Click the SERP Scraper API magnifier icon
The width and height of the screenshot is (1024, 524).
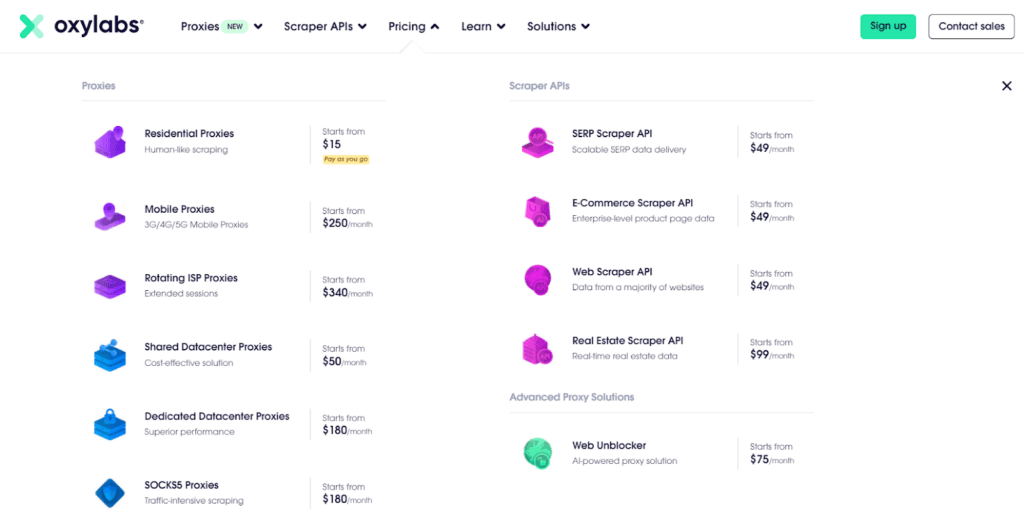537,142
